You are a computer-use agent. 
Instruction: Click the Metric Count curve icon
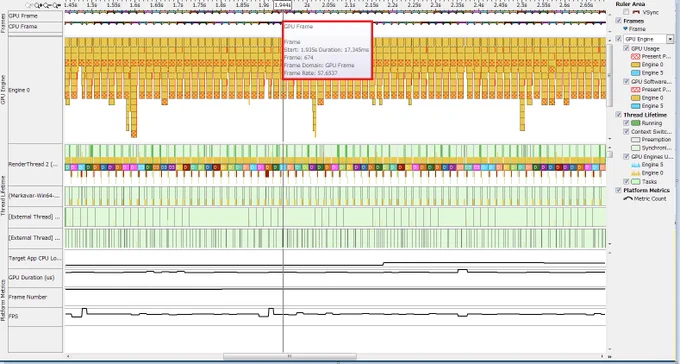click(628, 198)
